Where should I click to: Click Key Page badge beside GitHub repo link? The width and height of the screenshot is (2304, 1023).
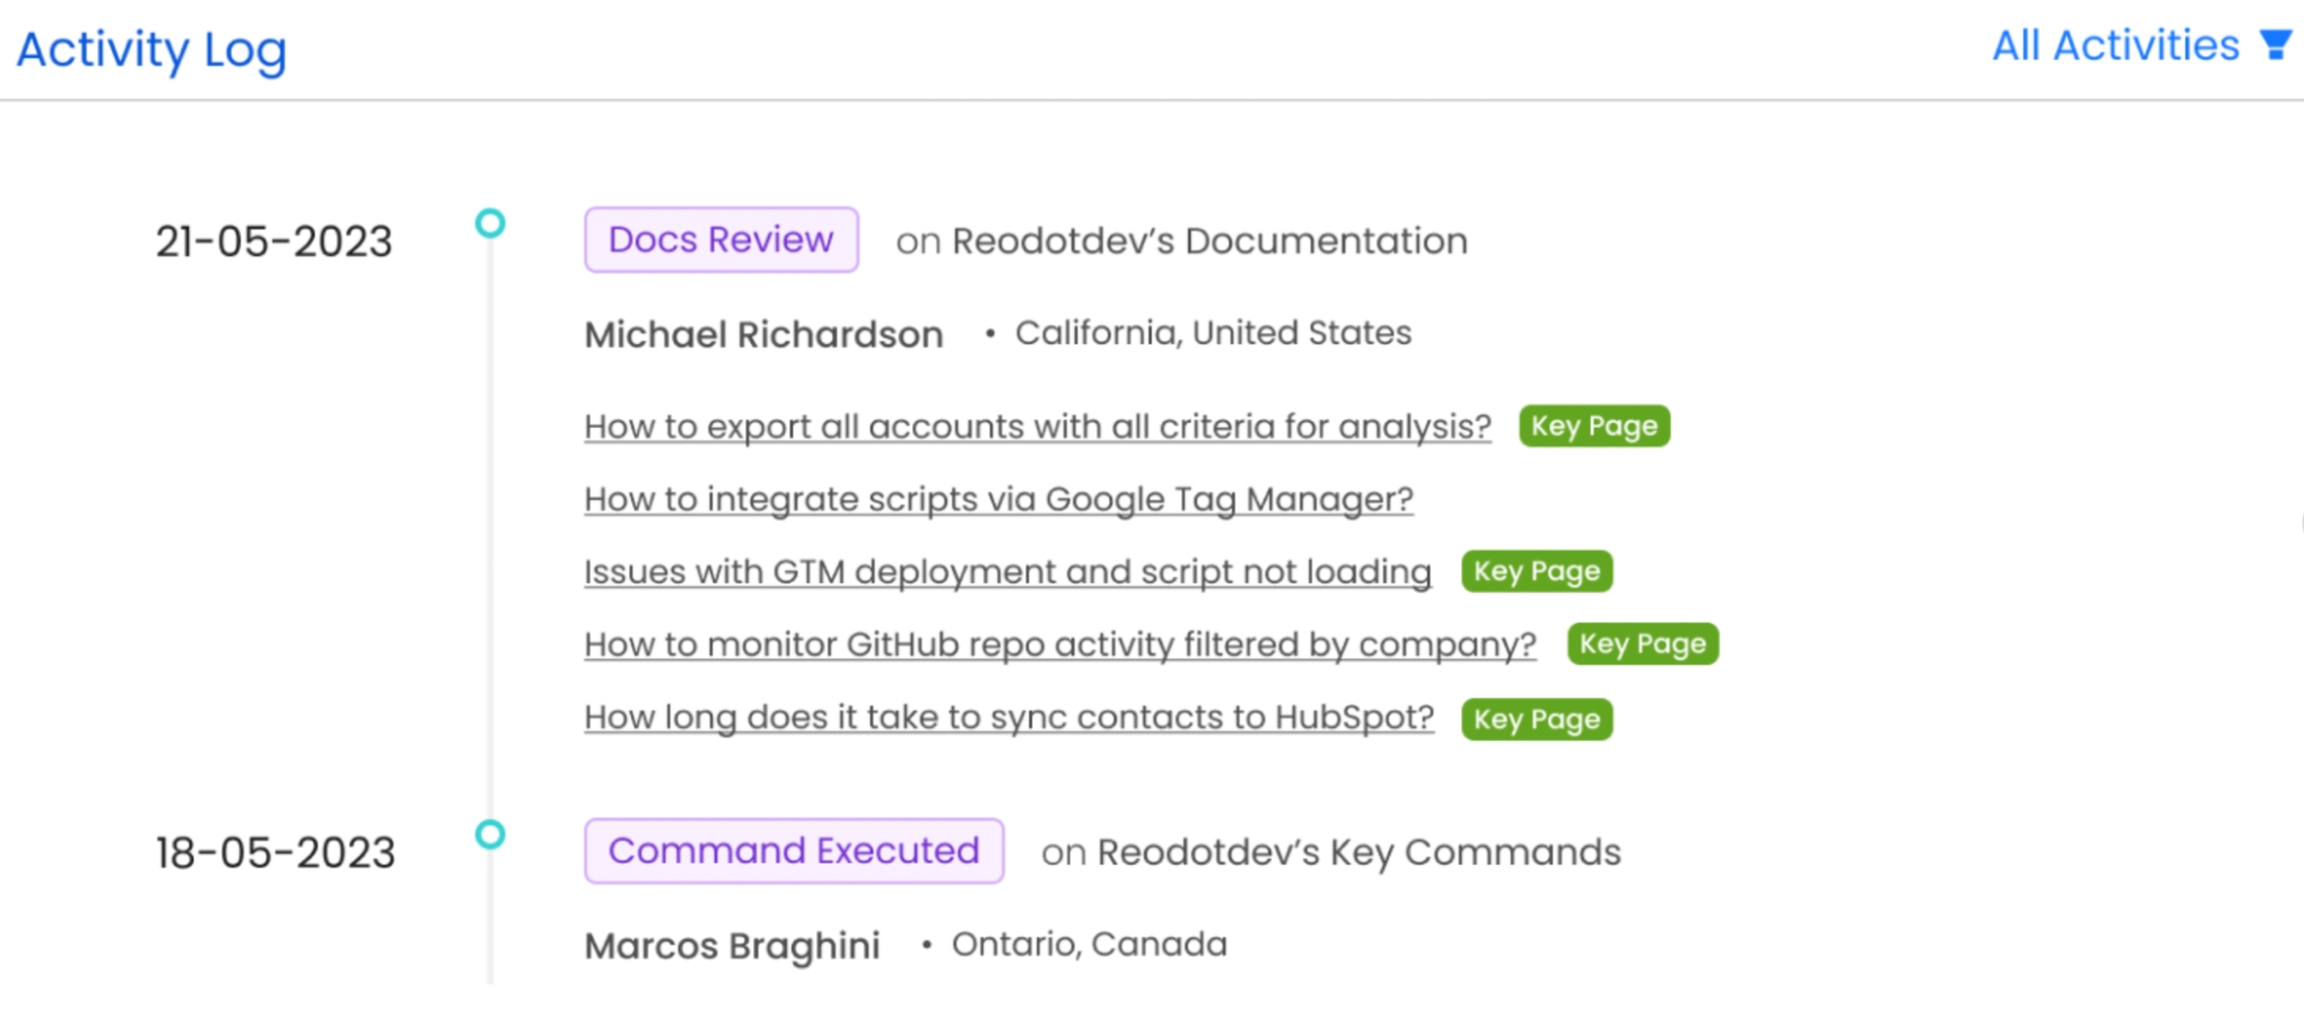click(1642, 644)
